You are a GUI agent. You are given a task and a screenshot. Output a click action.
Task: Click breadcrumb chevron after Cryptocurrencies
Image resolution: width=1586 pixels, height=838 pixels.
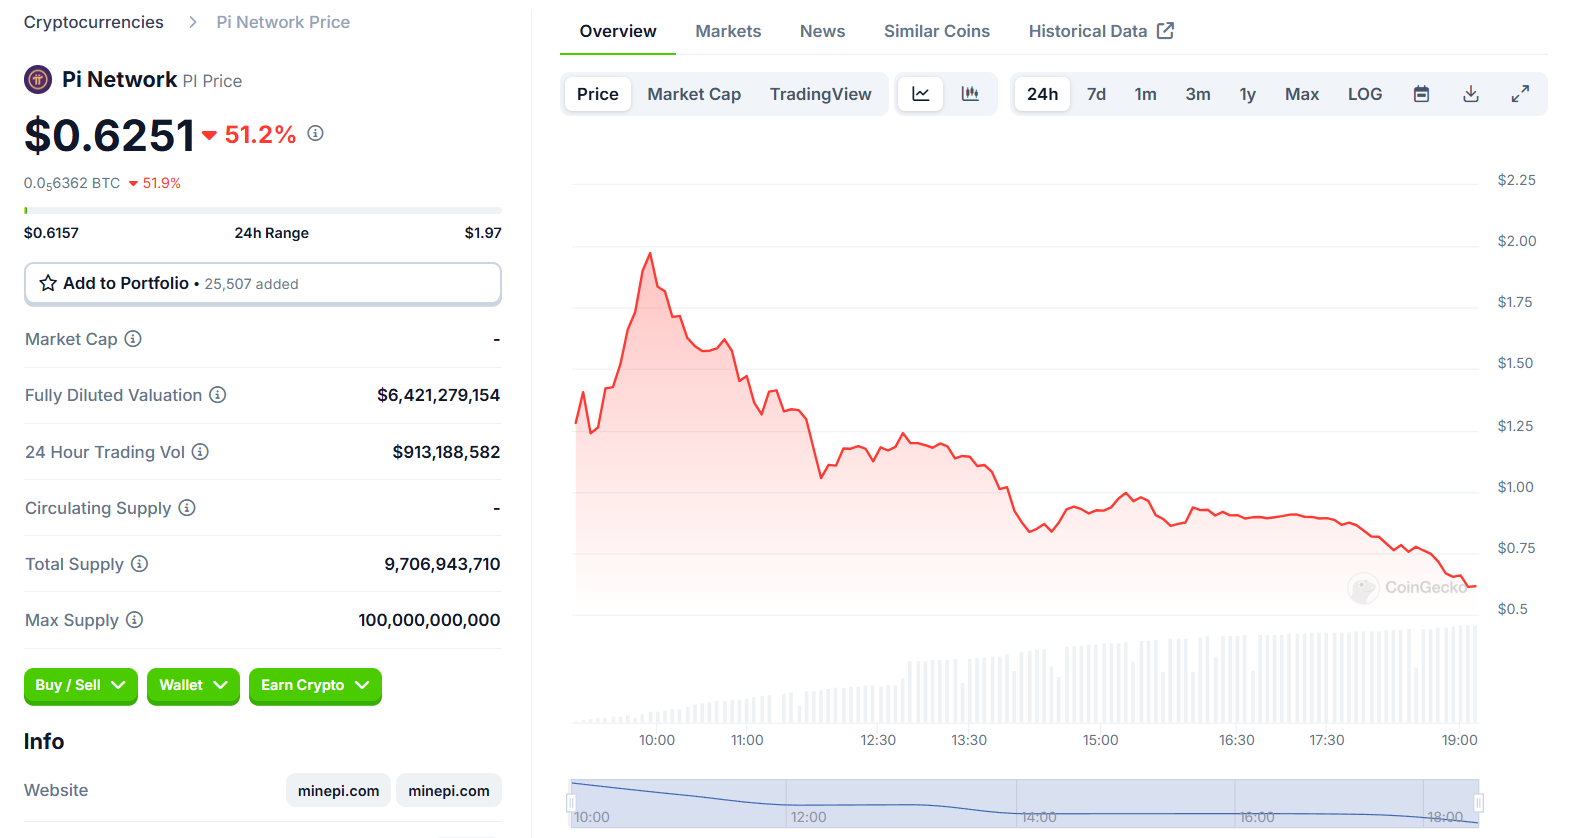[193, 22]
